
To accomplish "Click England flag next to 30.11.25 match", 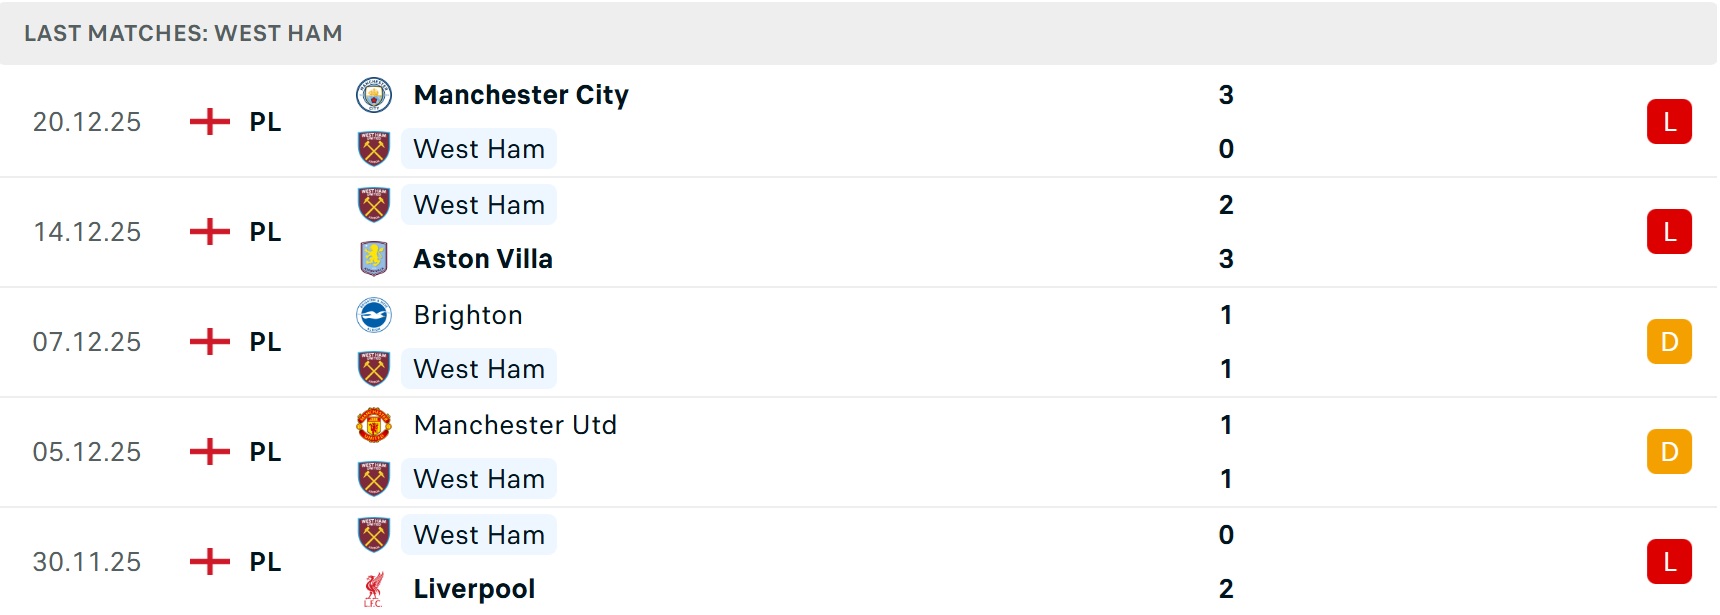I will 210,562.
